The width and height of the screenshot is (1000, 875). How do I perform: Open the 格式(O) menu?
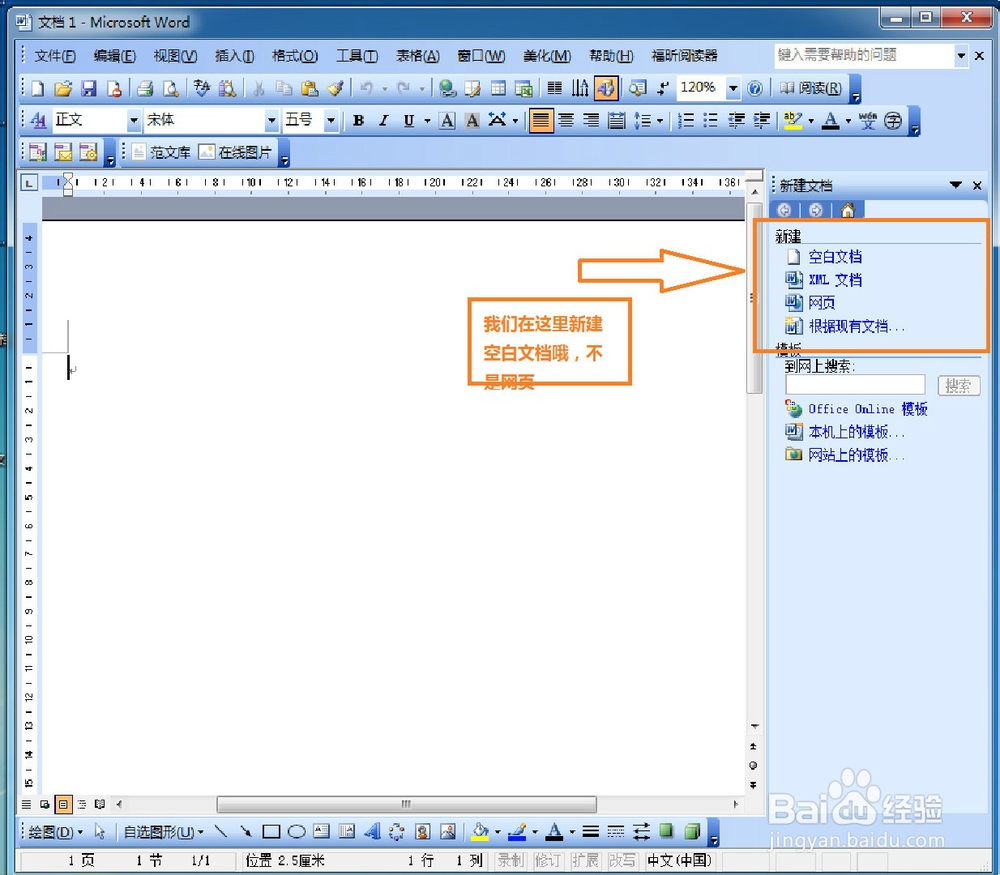pos(295,56)
